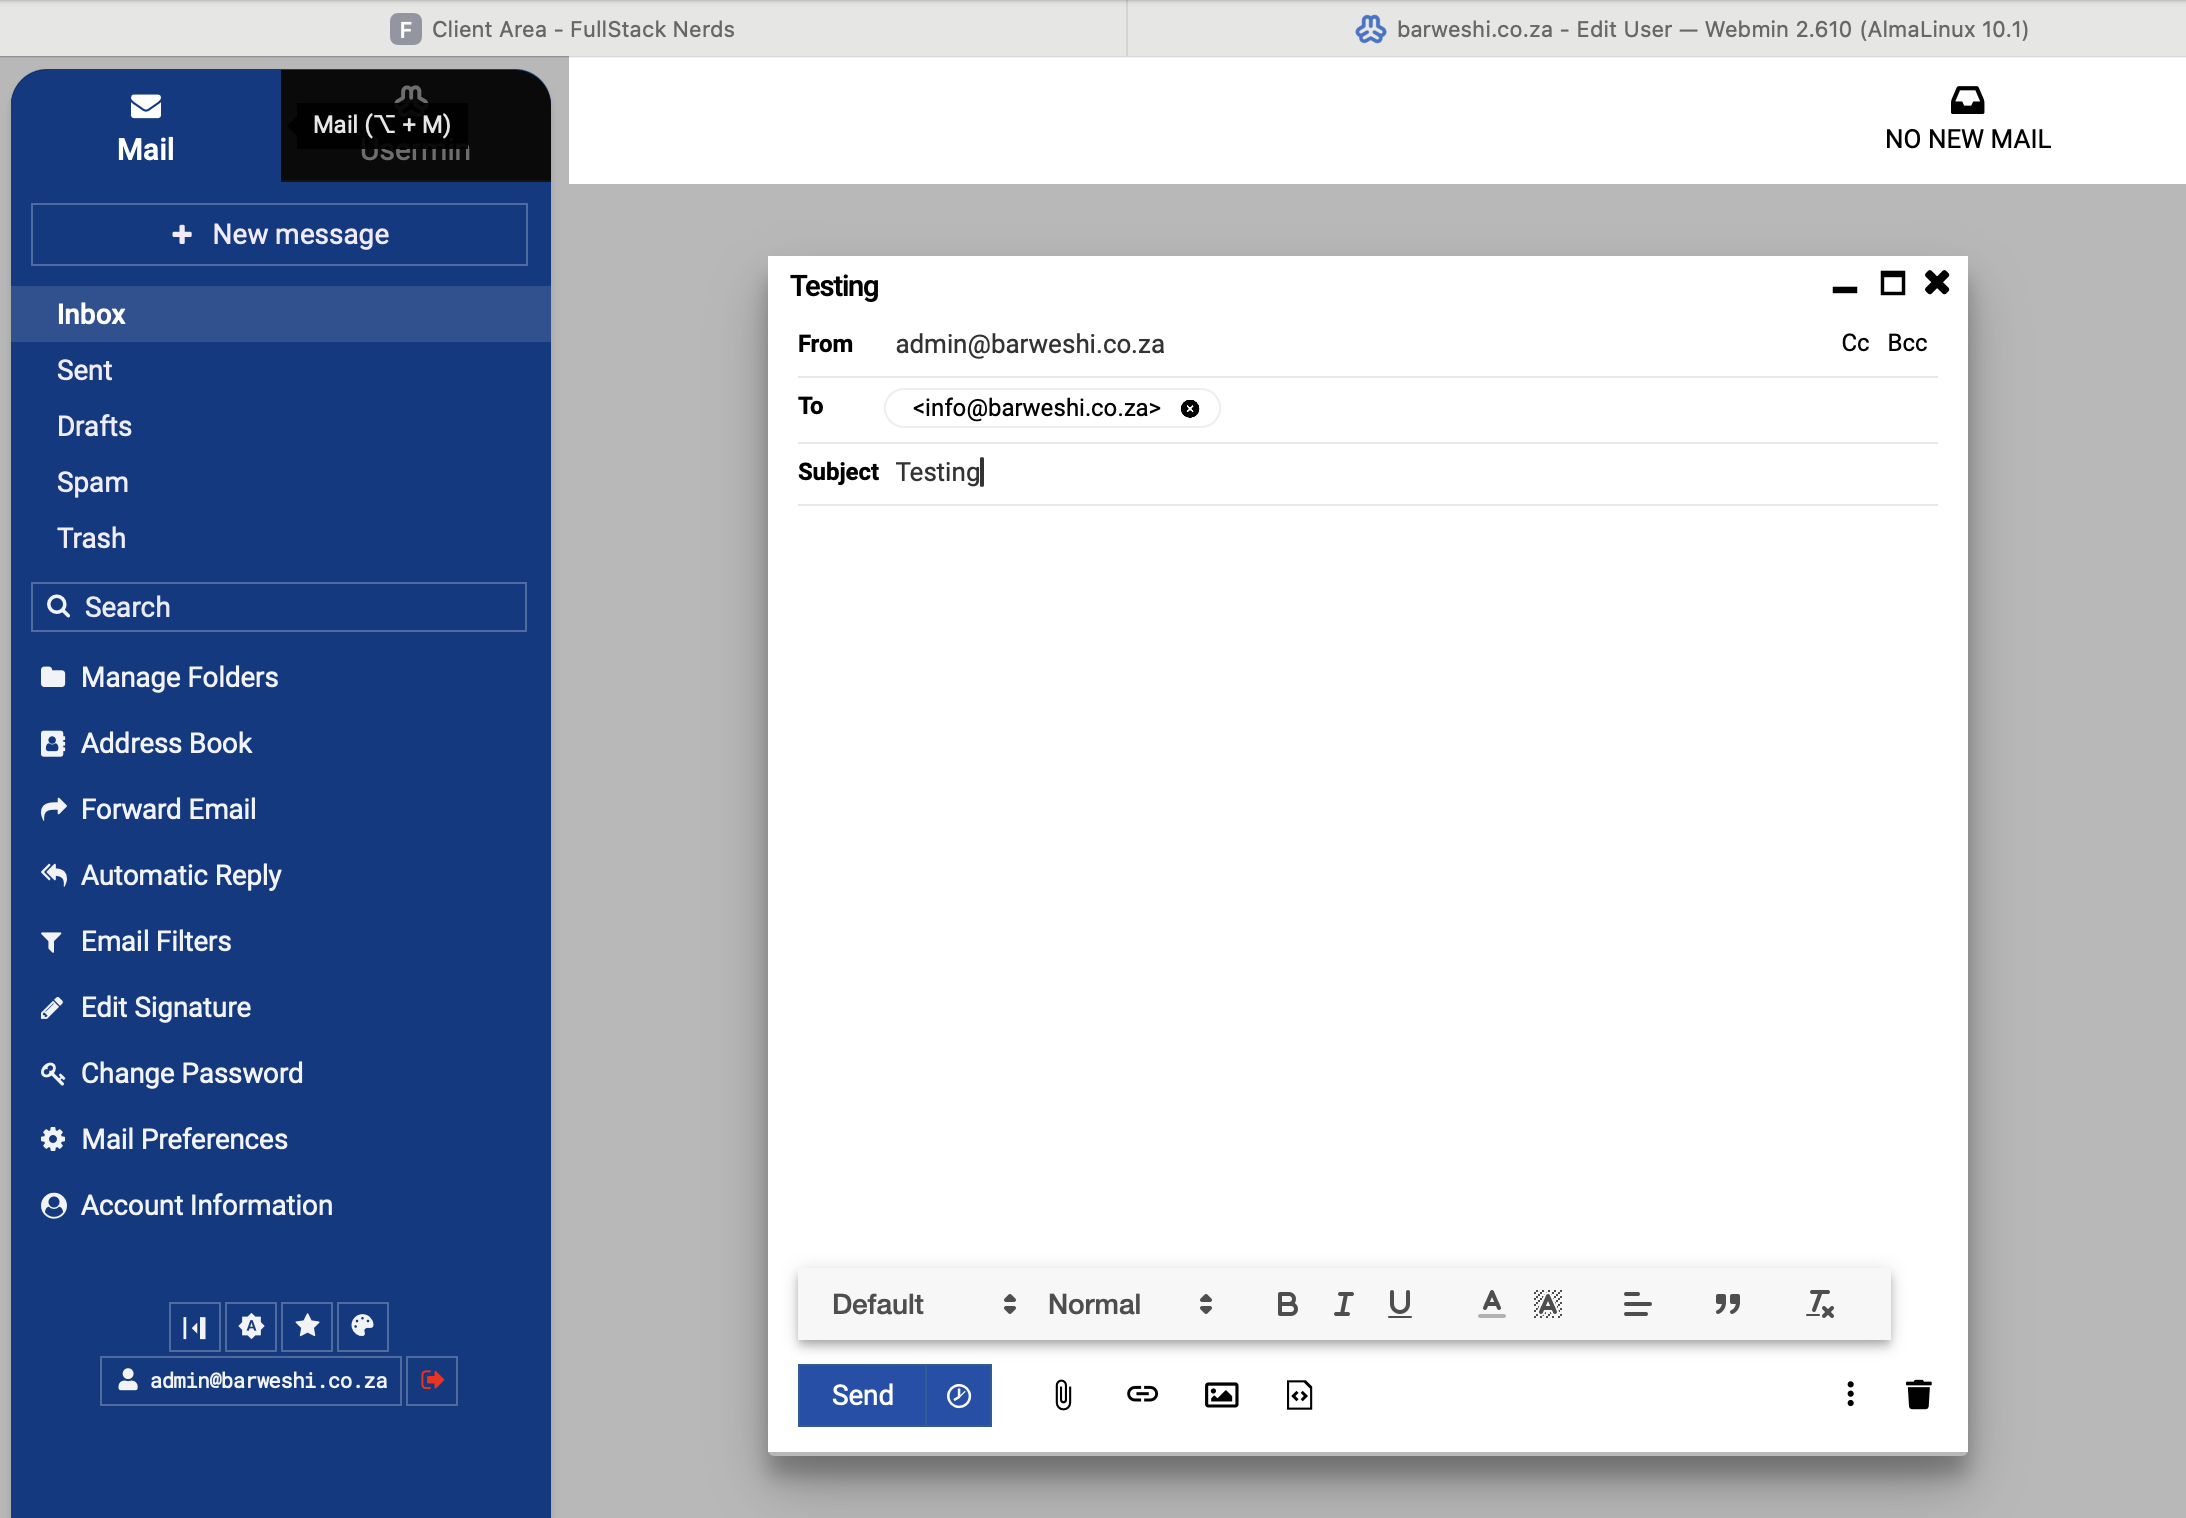Click the red logout icon

[x=432, y=1380]
